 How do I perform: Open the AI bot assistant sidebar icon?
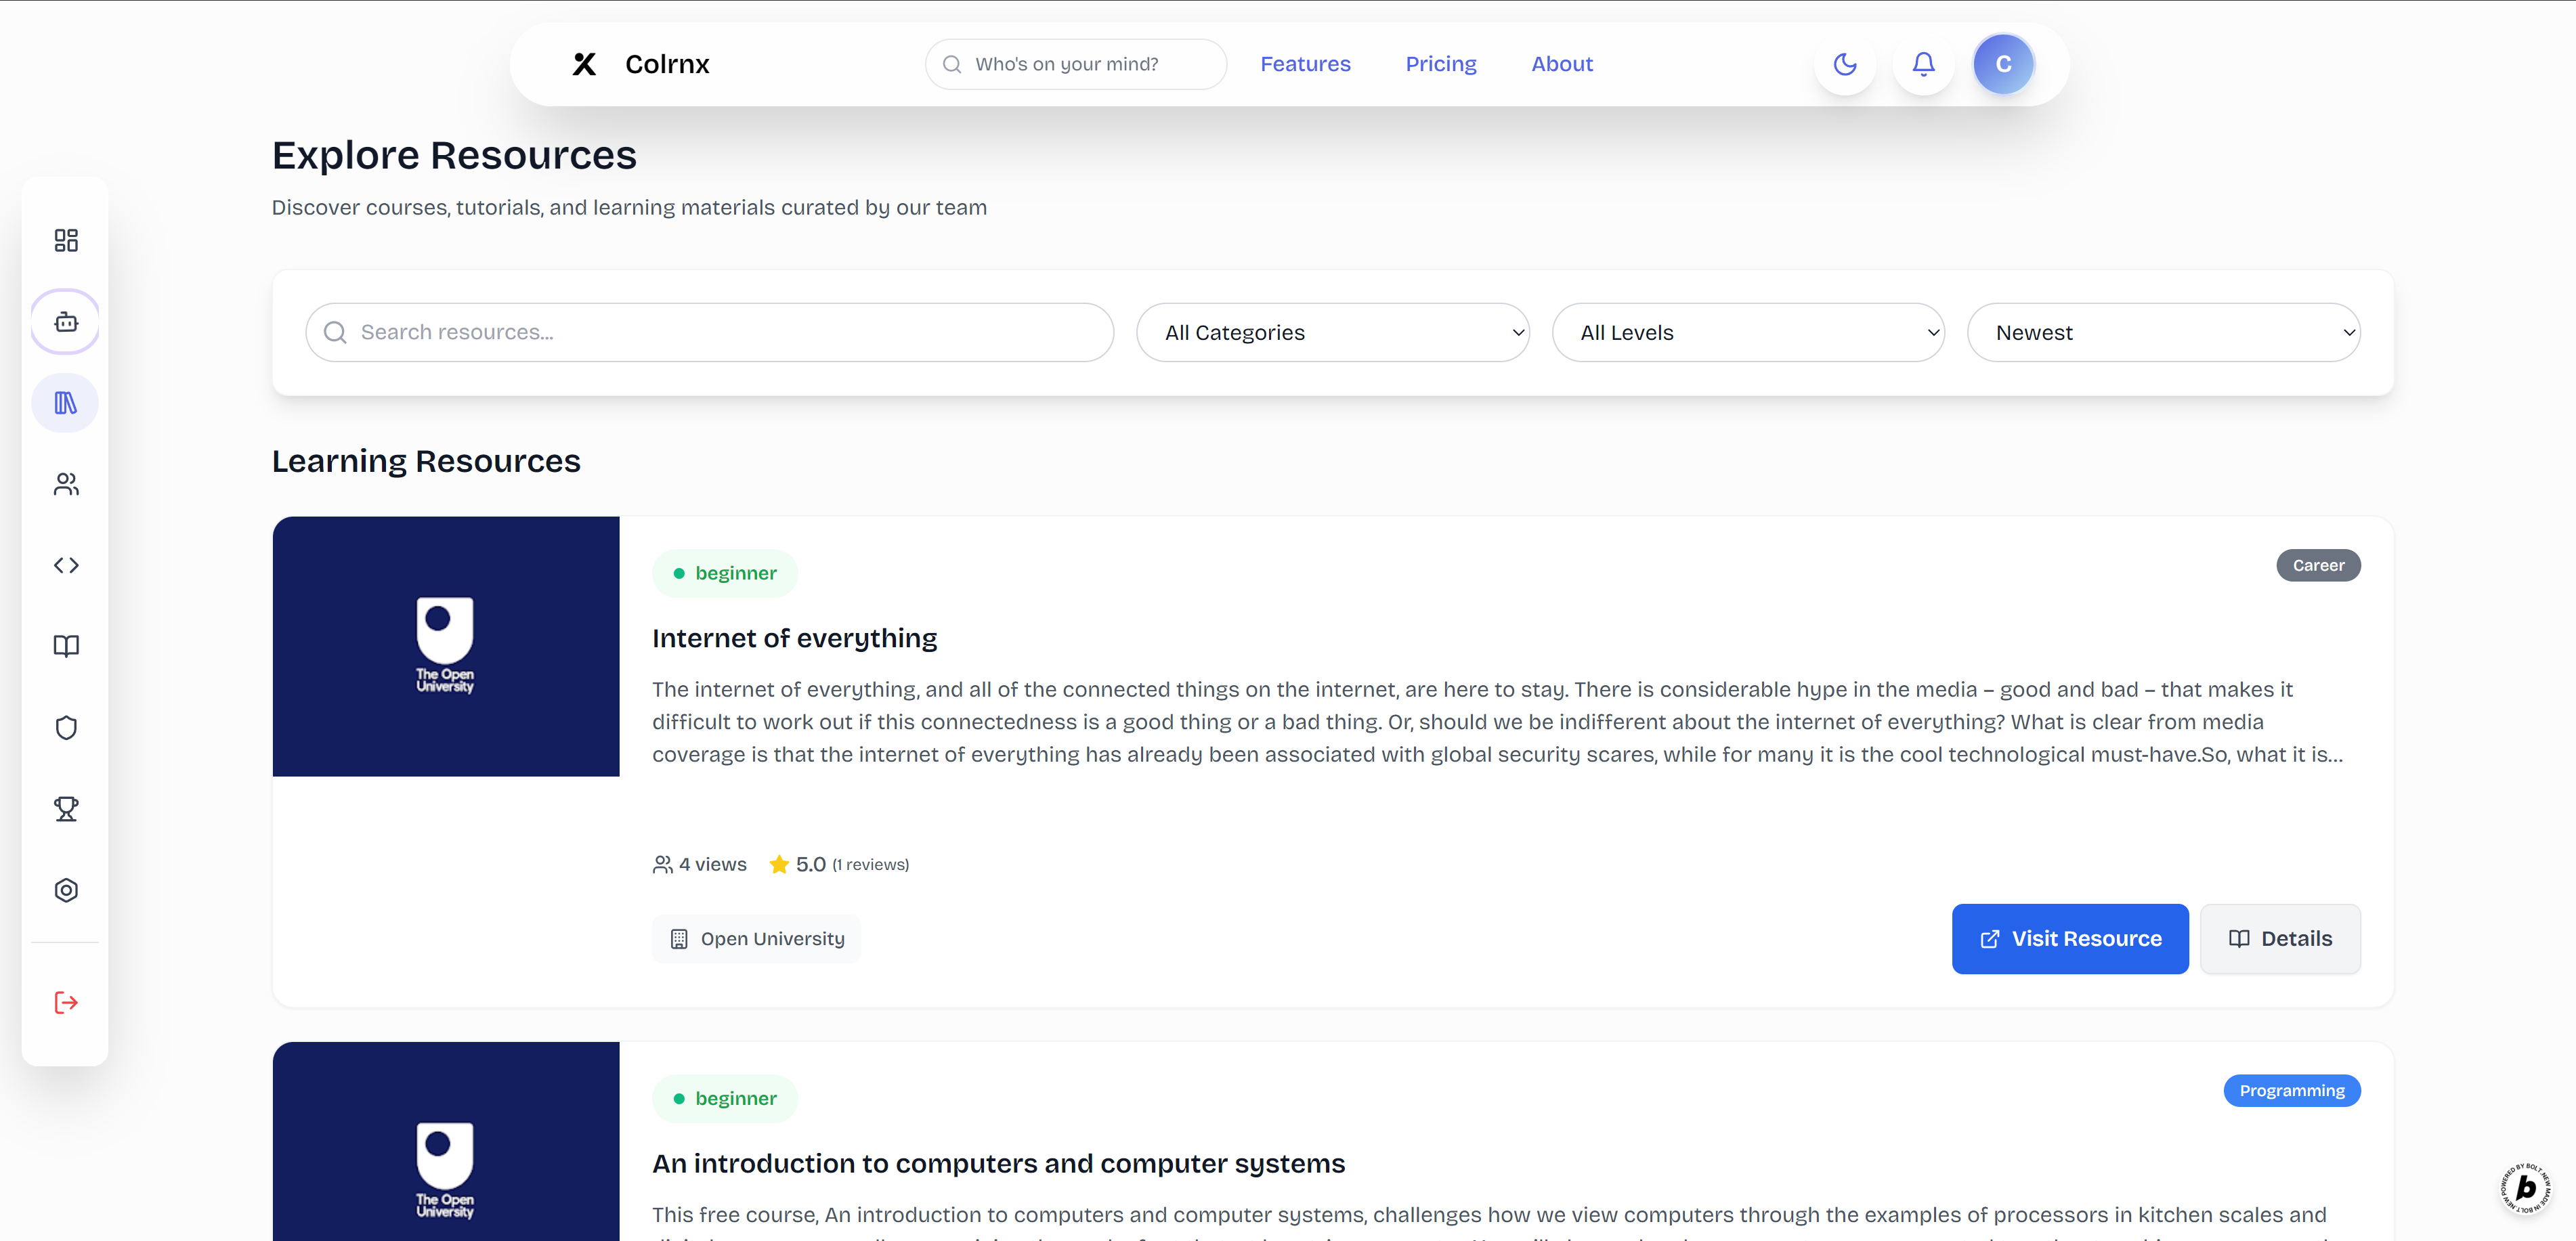(66, 322)
